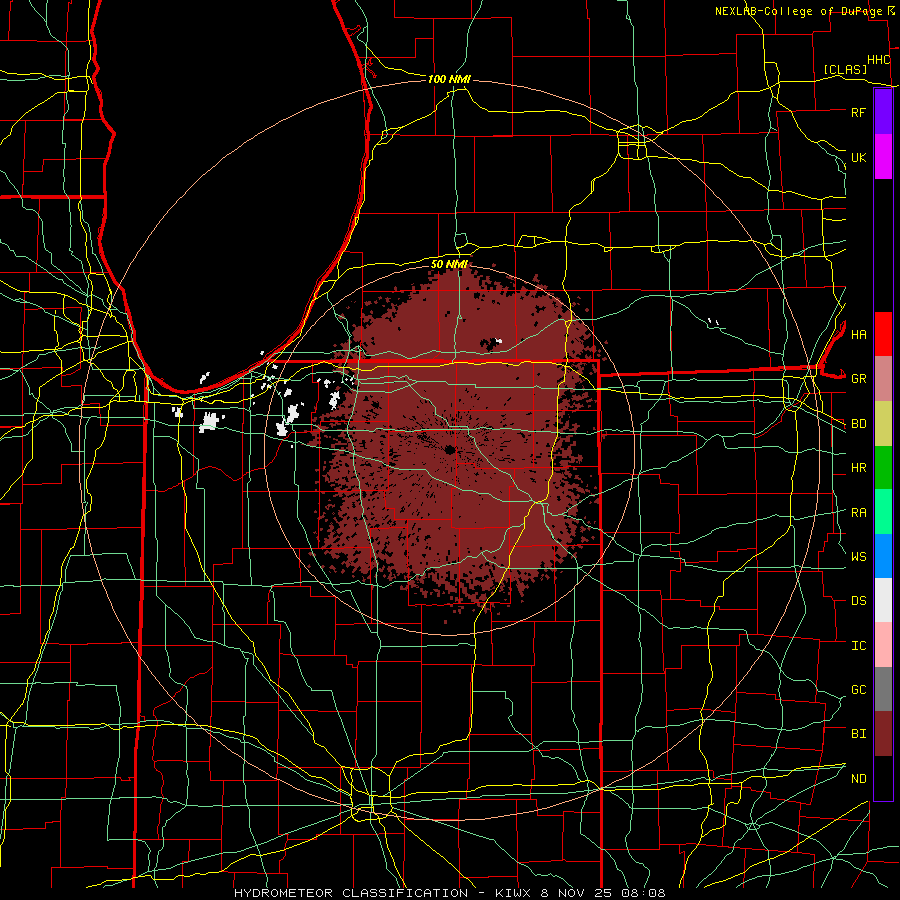Click the RF legend label
Screen dimensions: 900x900
click(x=858, y=112)
